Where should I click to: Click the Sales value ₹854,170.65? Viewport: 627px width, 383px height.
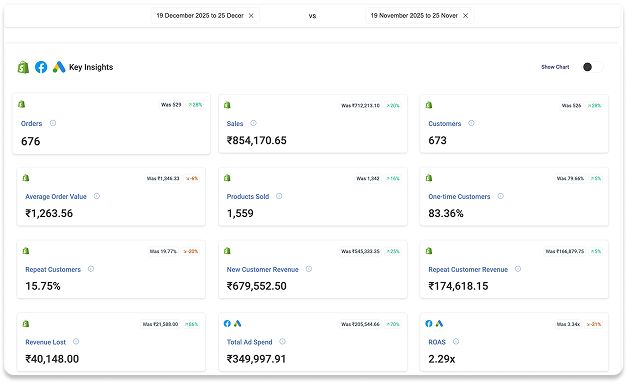tap(256, 140)
